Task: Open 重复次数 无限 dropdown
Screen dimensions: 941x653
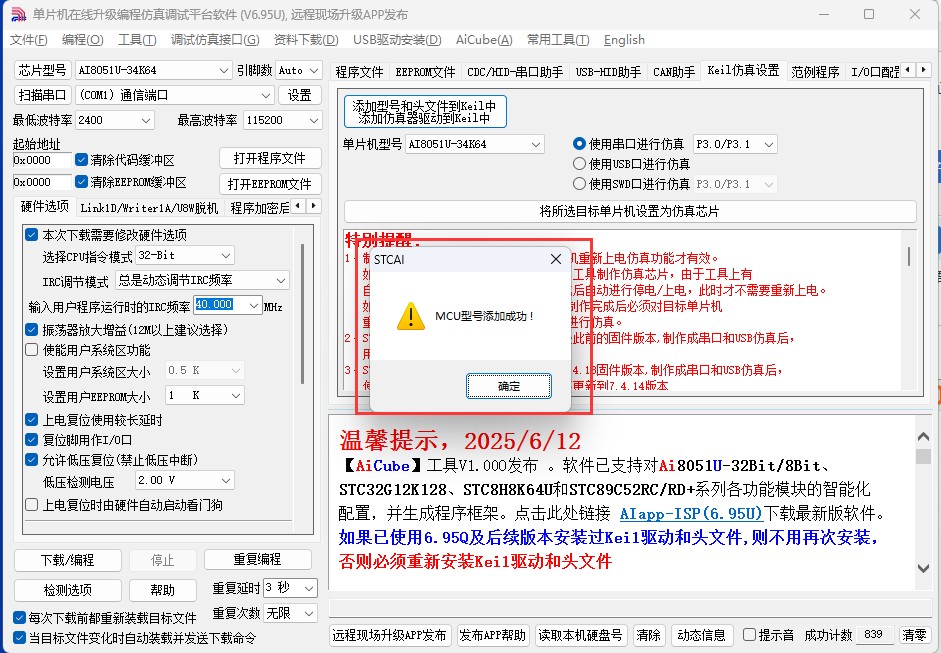Action: 291,613
